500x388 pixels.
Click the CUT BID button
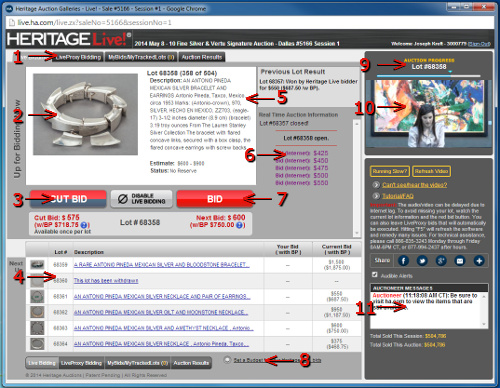68,199
